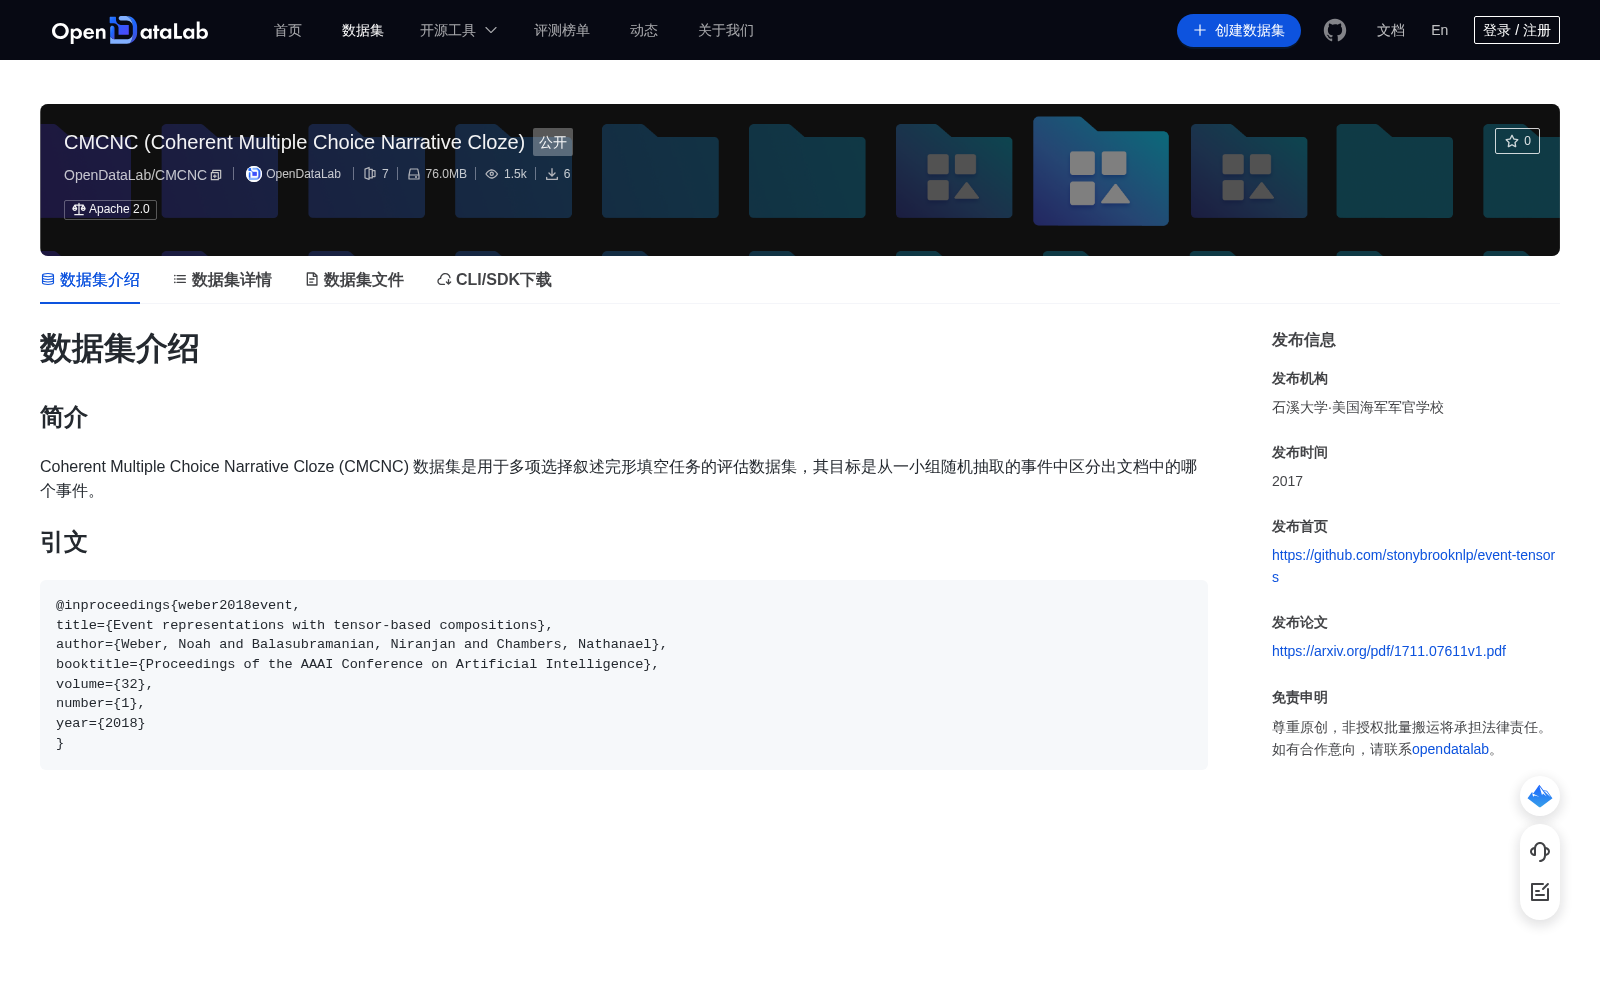The width and height of the screenshot is (1600, 1000).
Task: Expand the 开源工具 dropdown menu
Action: click(458, 30)
